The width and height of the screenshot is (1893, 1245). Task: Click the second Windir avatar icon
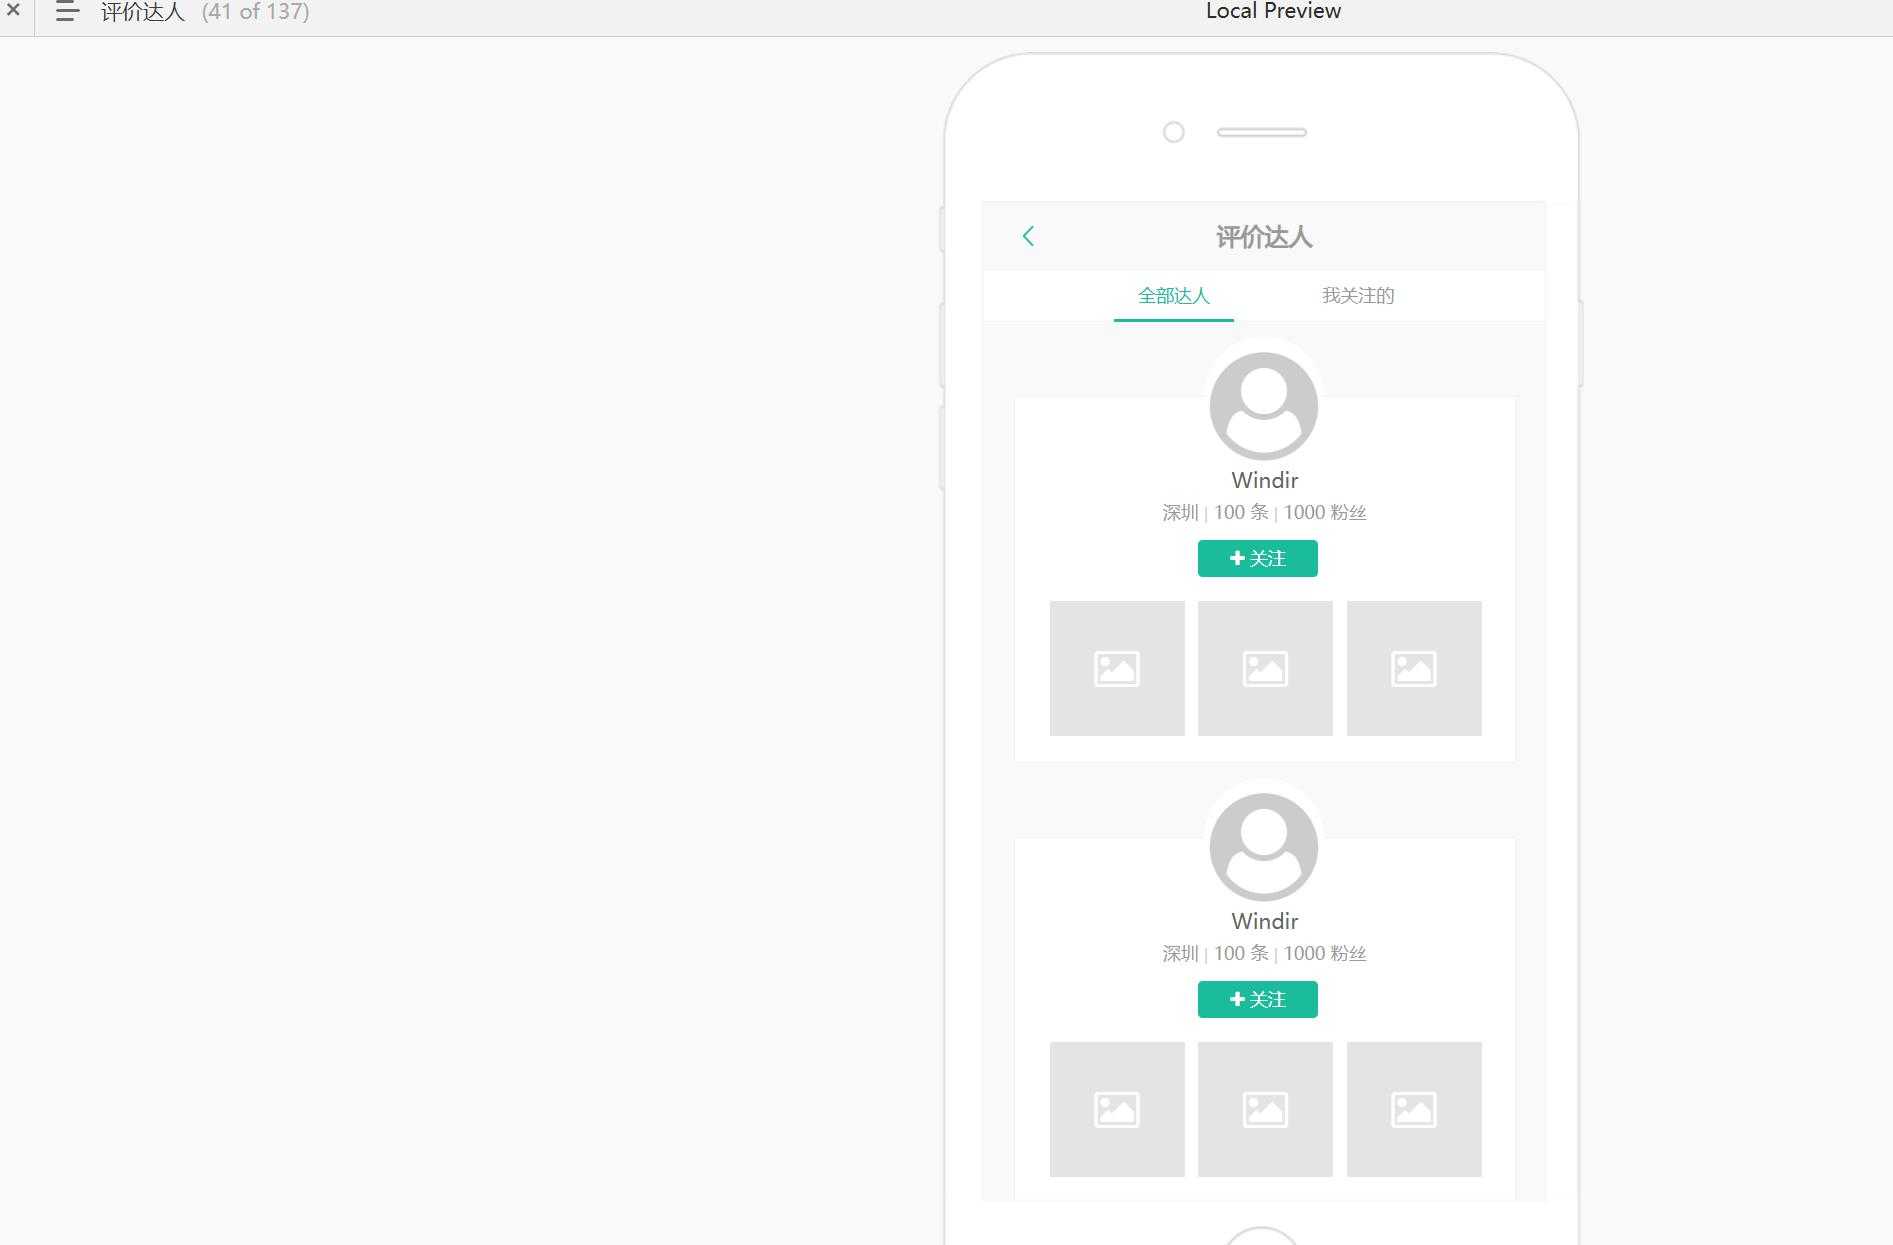(x=1264, y=847)
